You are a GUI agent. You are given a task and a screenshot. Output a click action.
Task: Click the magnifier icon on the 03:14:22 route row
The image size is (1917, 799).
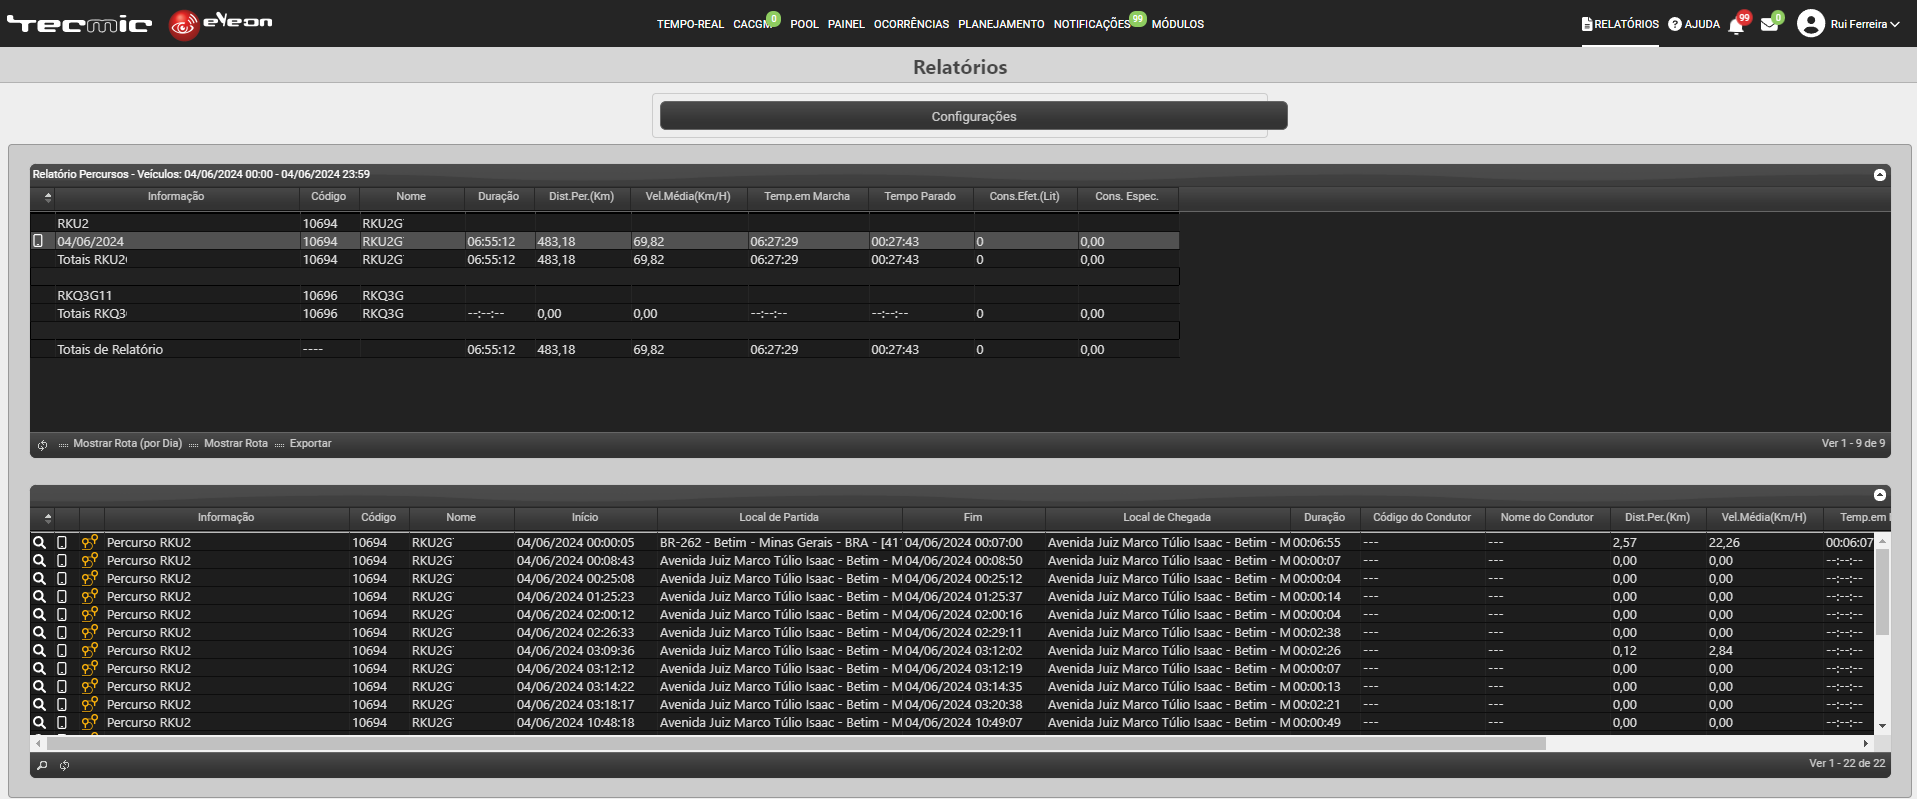coord(40,687)
